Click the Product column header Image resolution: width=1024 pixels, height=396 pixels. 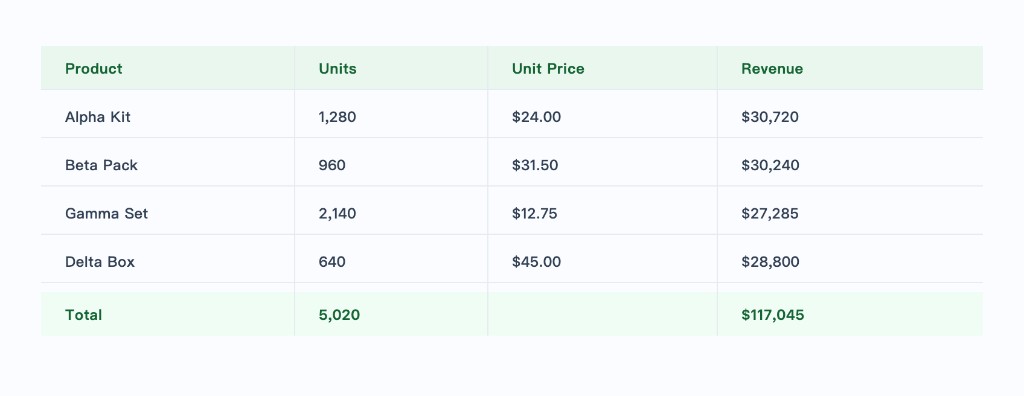point(168,68)
